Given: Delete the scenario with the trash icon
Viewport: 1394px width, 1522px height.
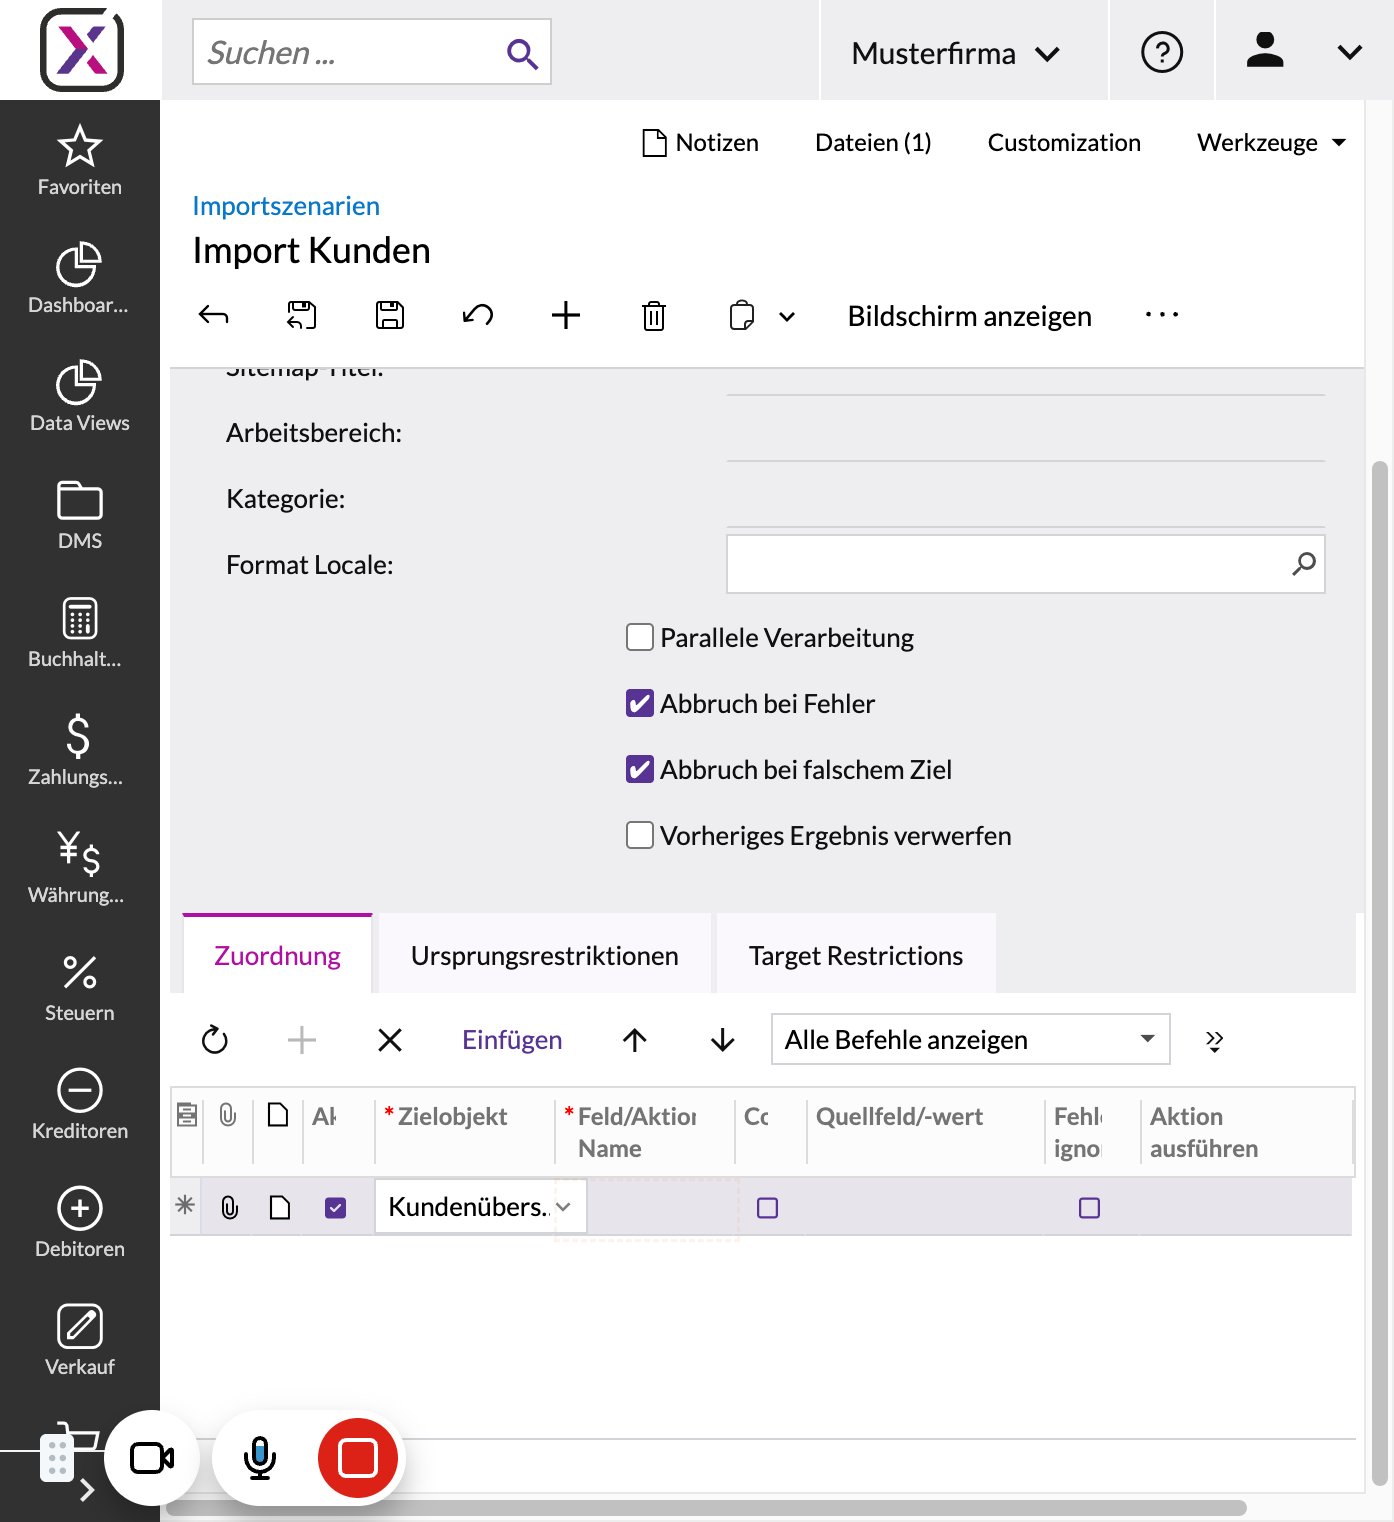Looking at the screenshot, I should click(654, 316).
